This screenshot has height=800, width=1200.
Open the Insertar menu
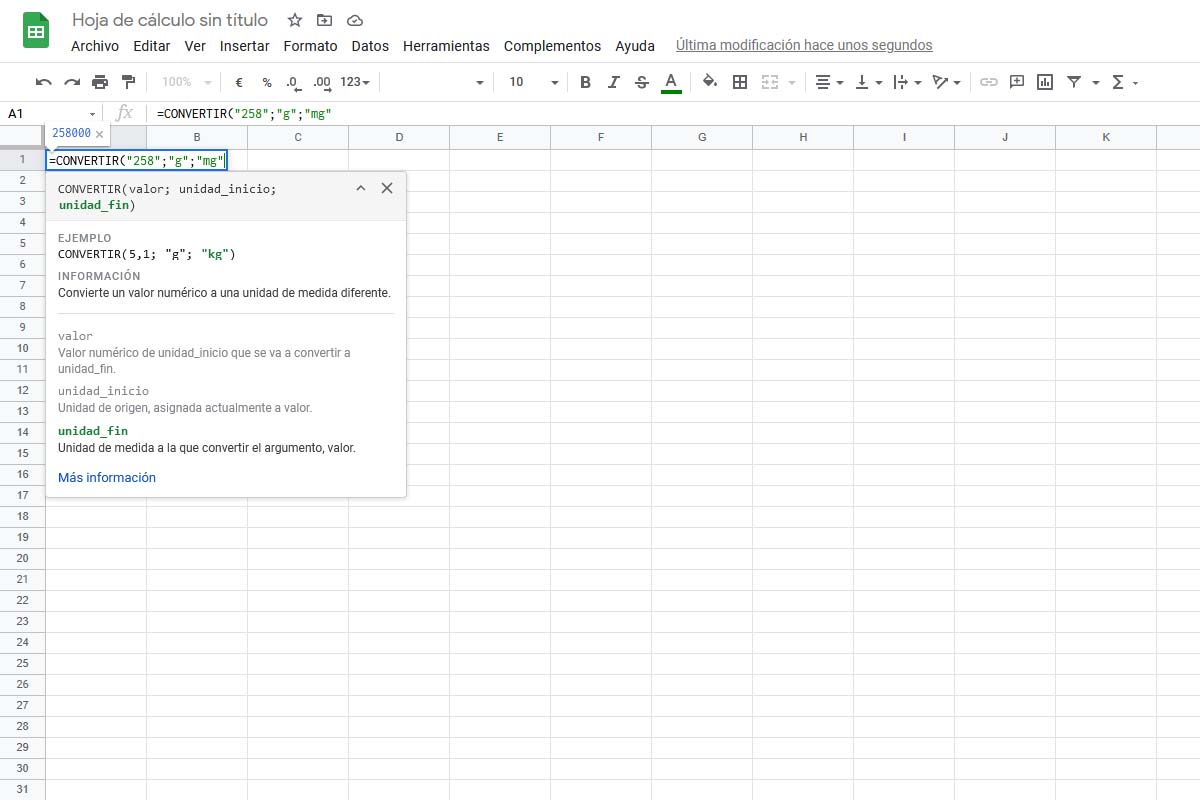(x=244, y=46)
